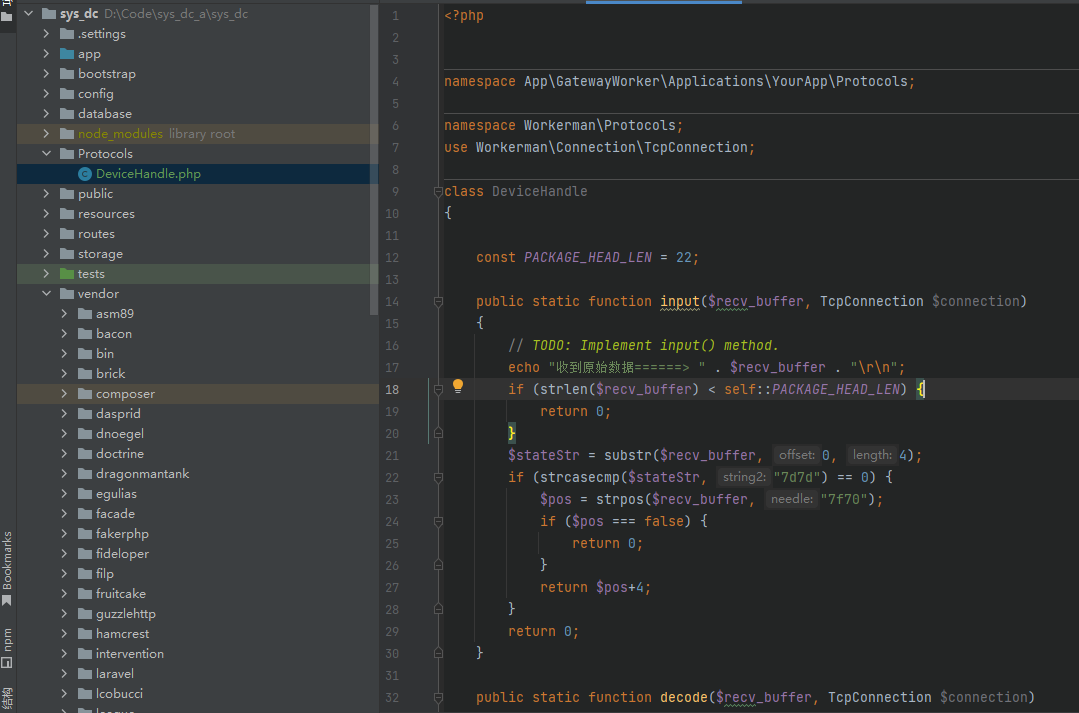
Task: Fold the DeviceHandle class block
Action: coord(438,191)
